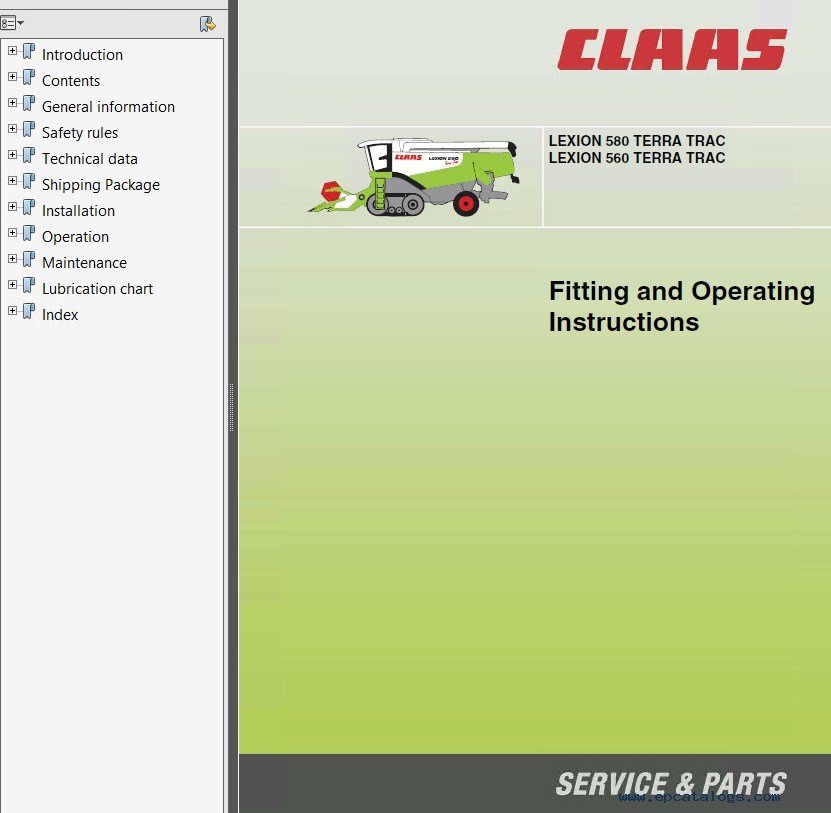Click the Safety rules bookmark icon
The image size is (831, 813).
pos(29,129)
